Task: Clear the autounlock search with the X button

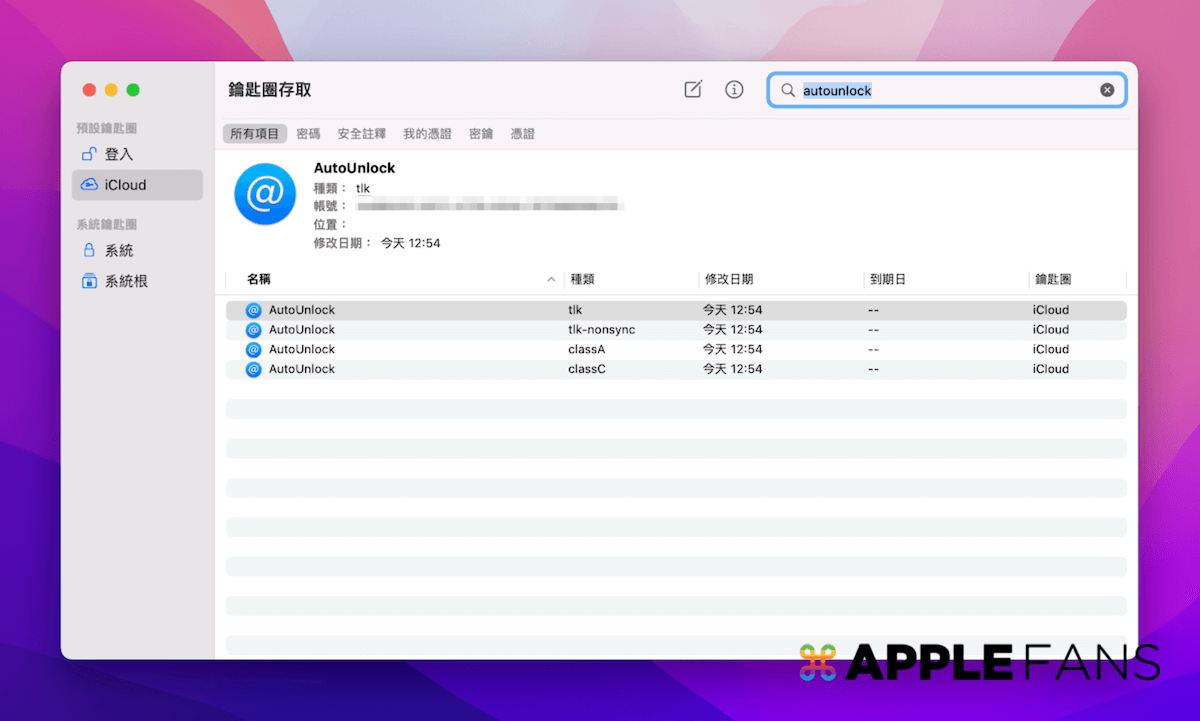Action: point(1107,89)
